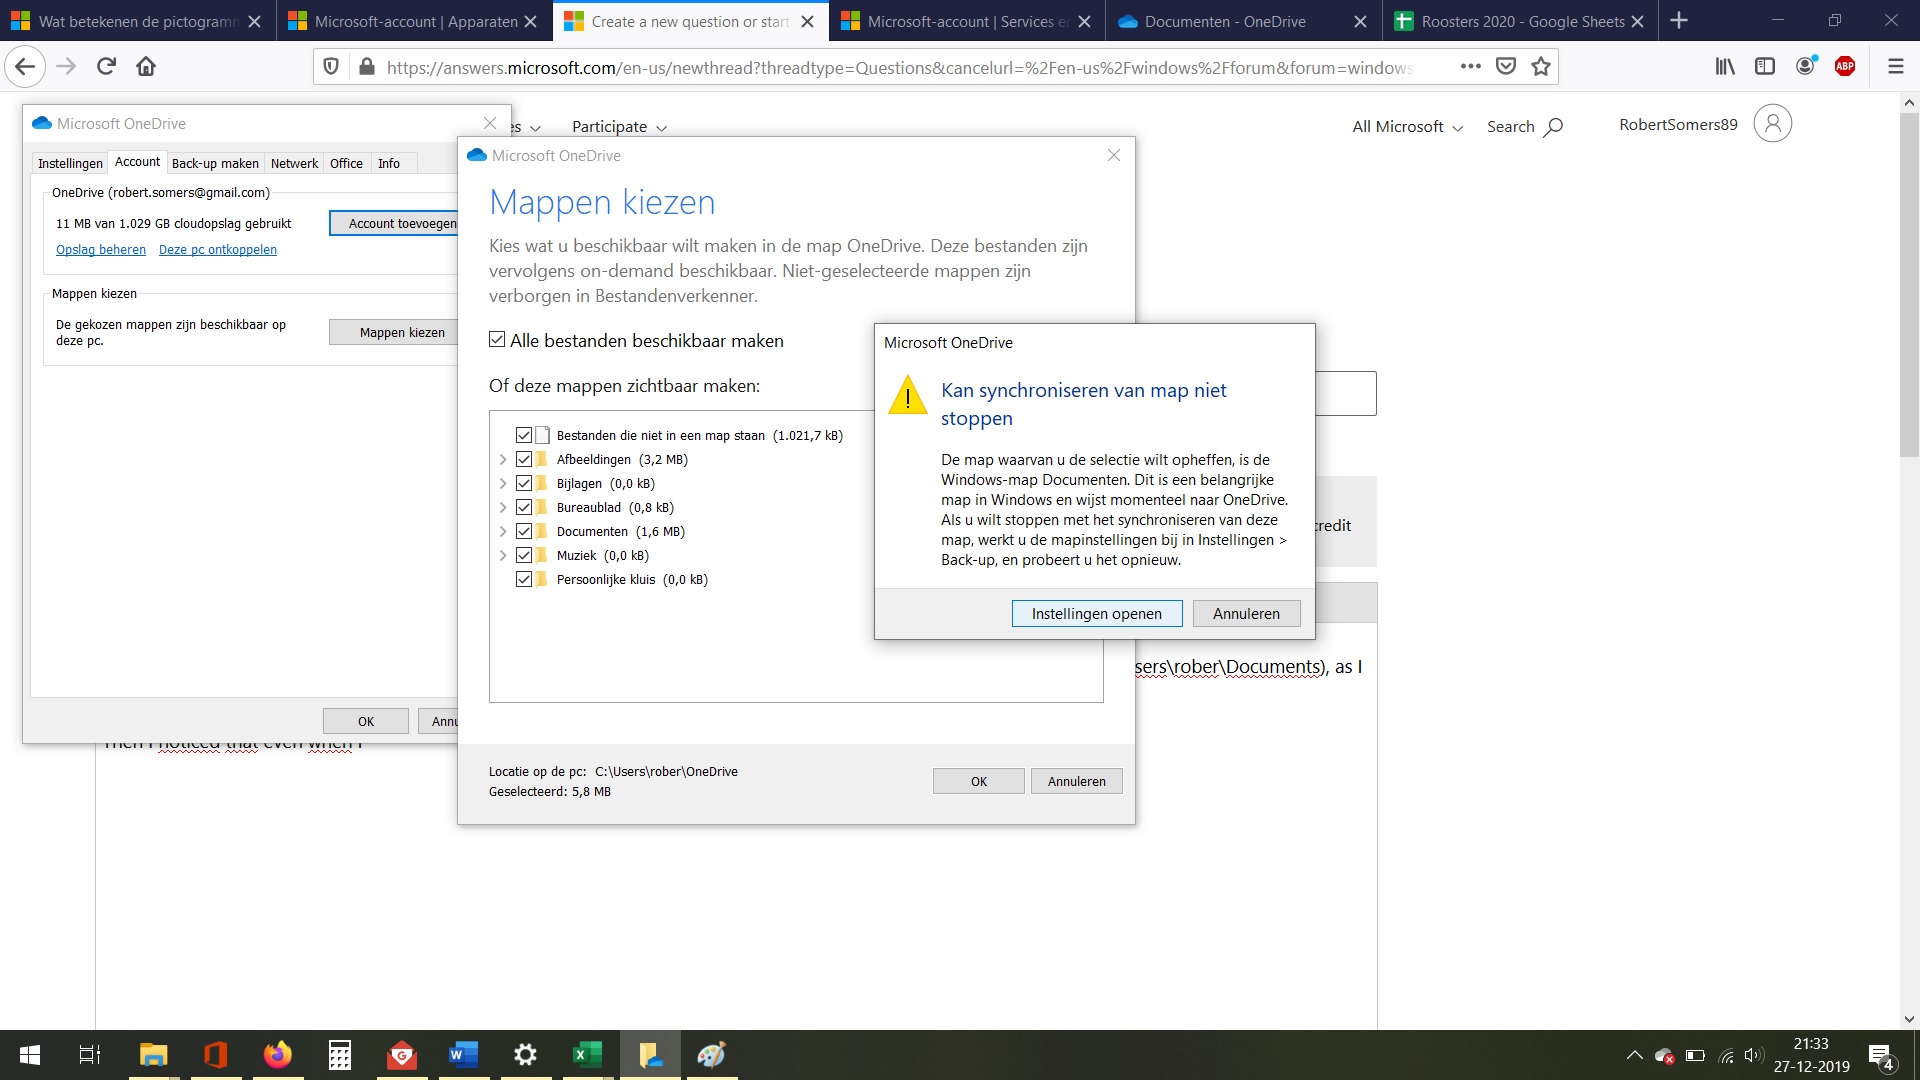Screen dimensions: 1920x1080
Task: Uncheck the Bijlagen folder checkbox
Action: tap(524, 483)
